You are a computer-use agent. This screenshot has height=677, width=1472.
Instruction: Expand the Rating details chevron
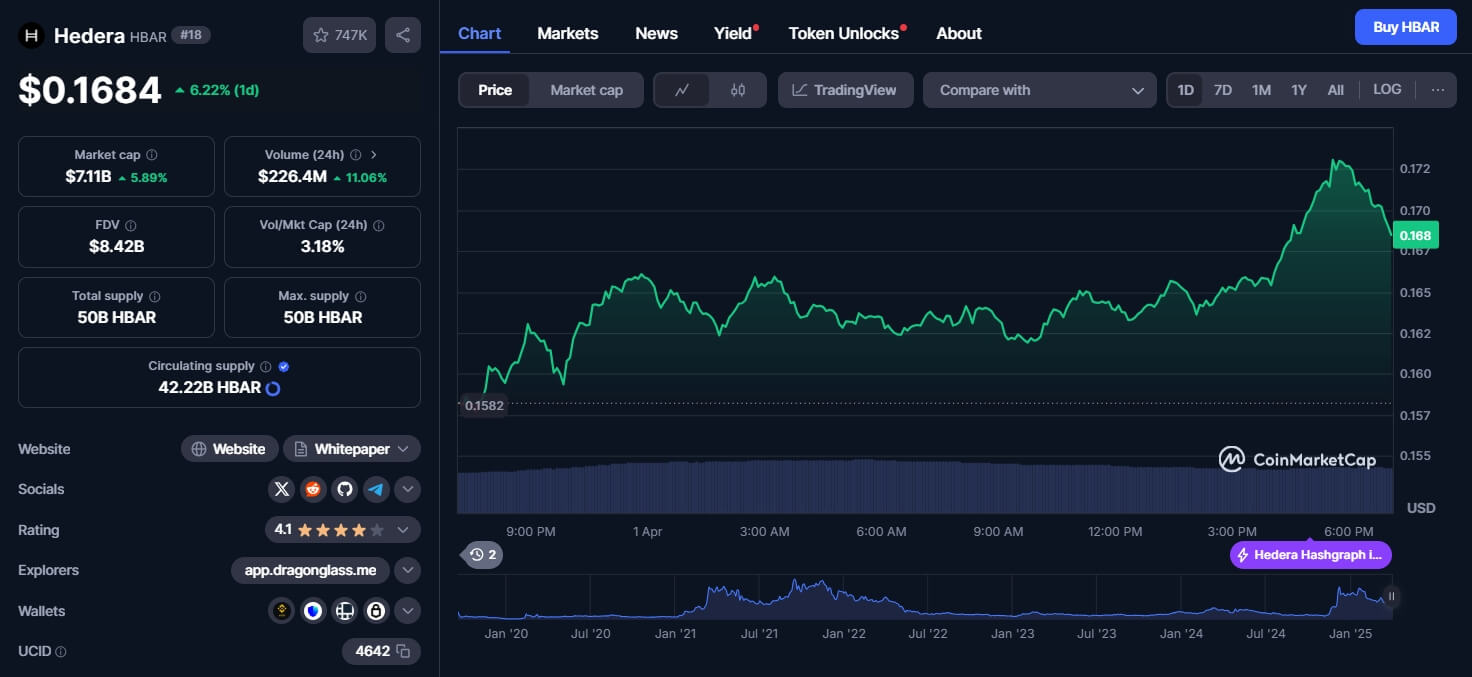click(403, 530)
